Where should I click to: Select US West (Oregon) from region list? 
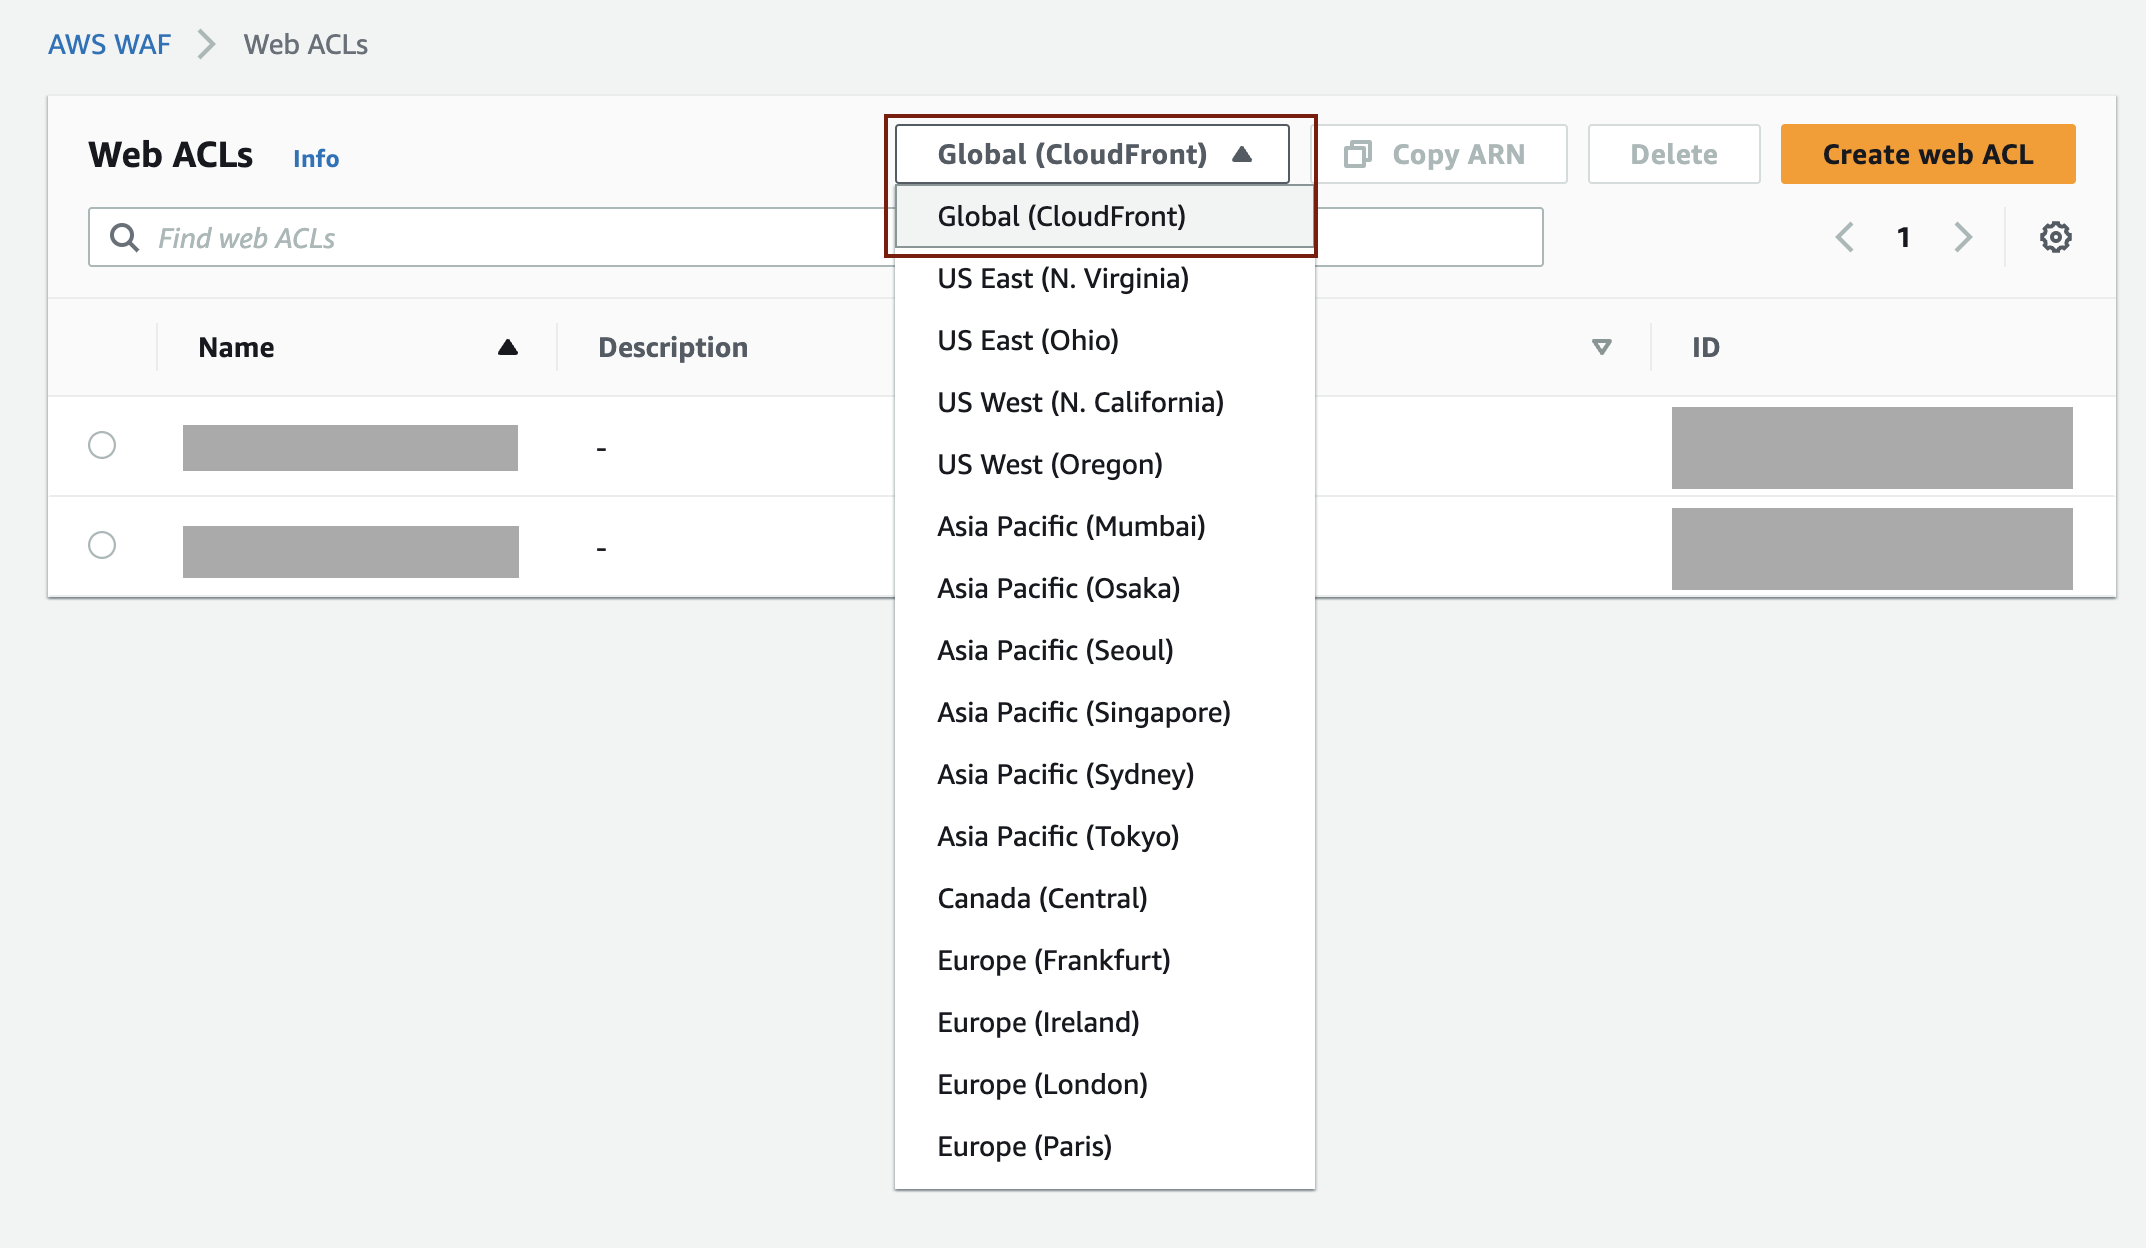coord(1050,465)
